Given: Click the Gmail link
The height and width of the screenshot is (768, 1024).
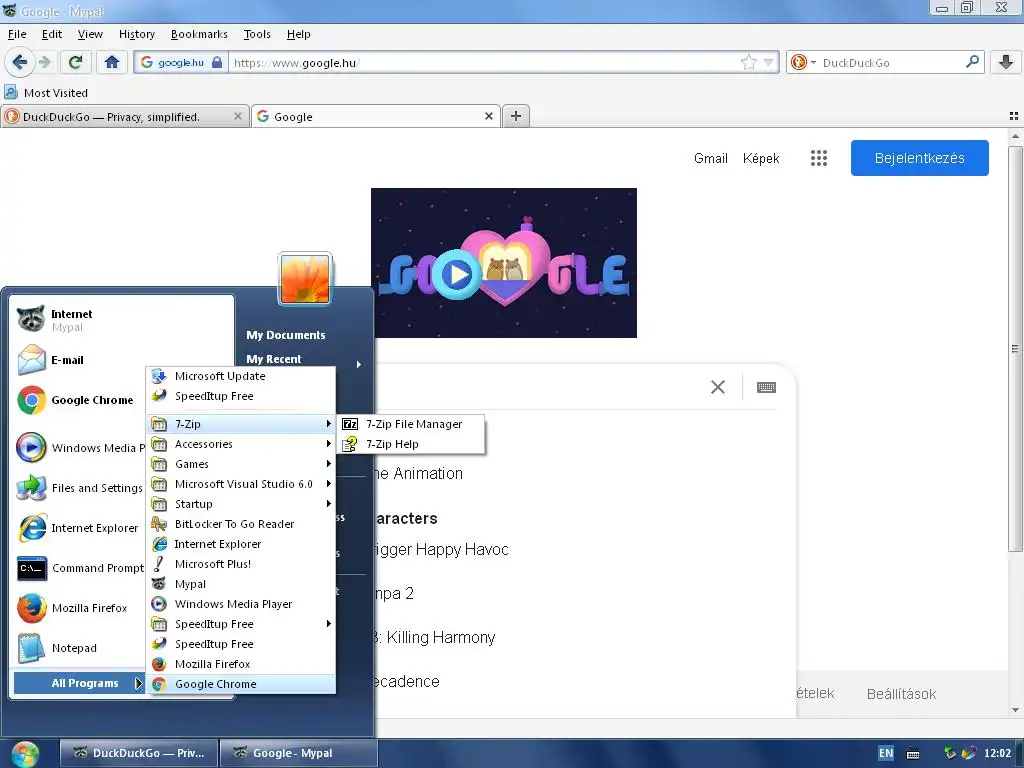Looking at the screenshot, I should coord(711,158).
